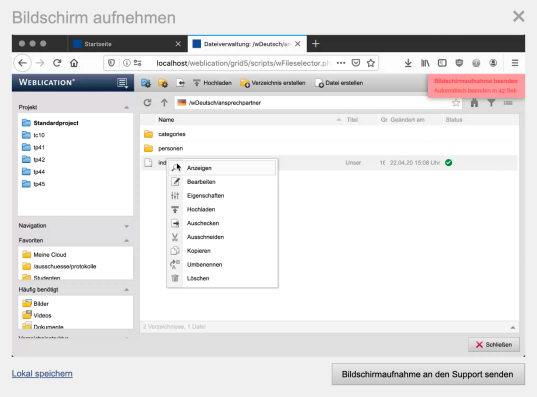The height and width of the screenshot is (397, 537).
Task: Open the categories folder row
Action: (330, 134)
